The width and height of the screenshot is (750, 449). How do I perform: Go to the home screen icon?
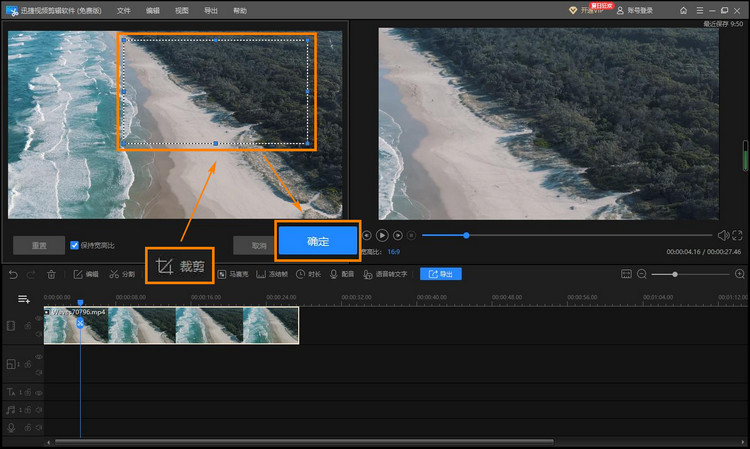[x=684, y=10]
